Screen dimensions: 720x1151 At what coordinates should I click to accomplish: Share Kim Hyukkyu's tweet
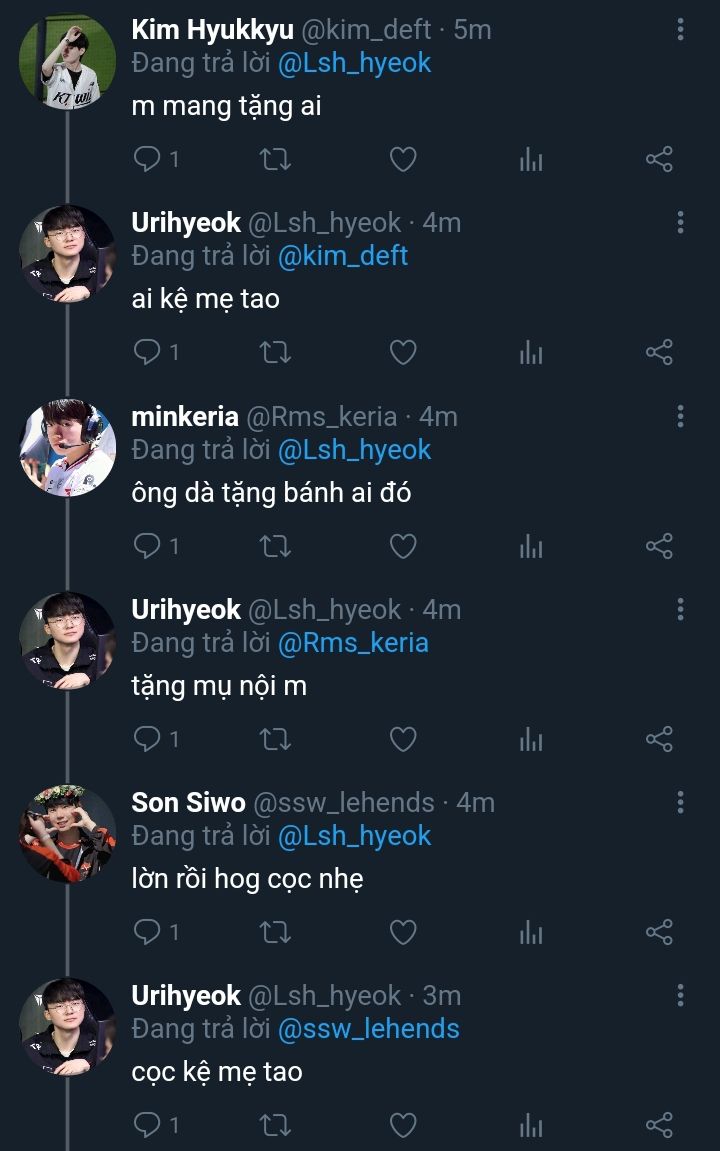659,159
